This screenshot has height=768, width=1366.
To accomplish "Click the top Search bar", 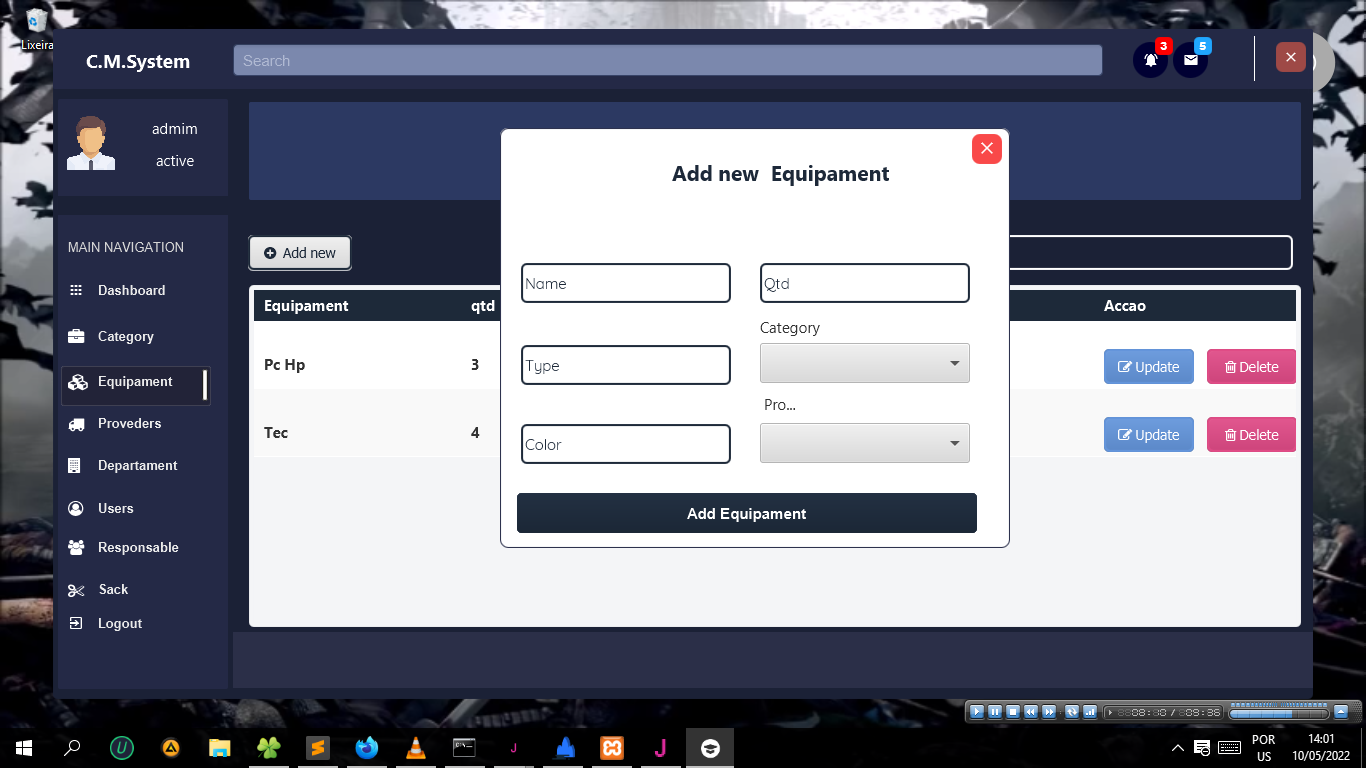I will pyautogui.click(x=668, y=60).
